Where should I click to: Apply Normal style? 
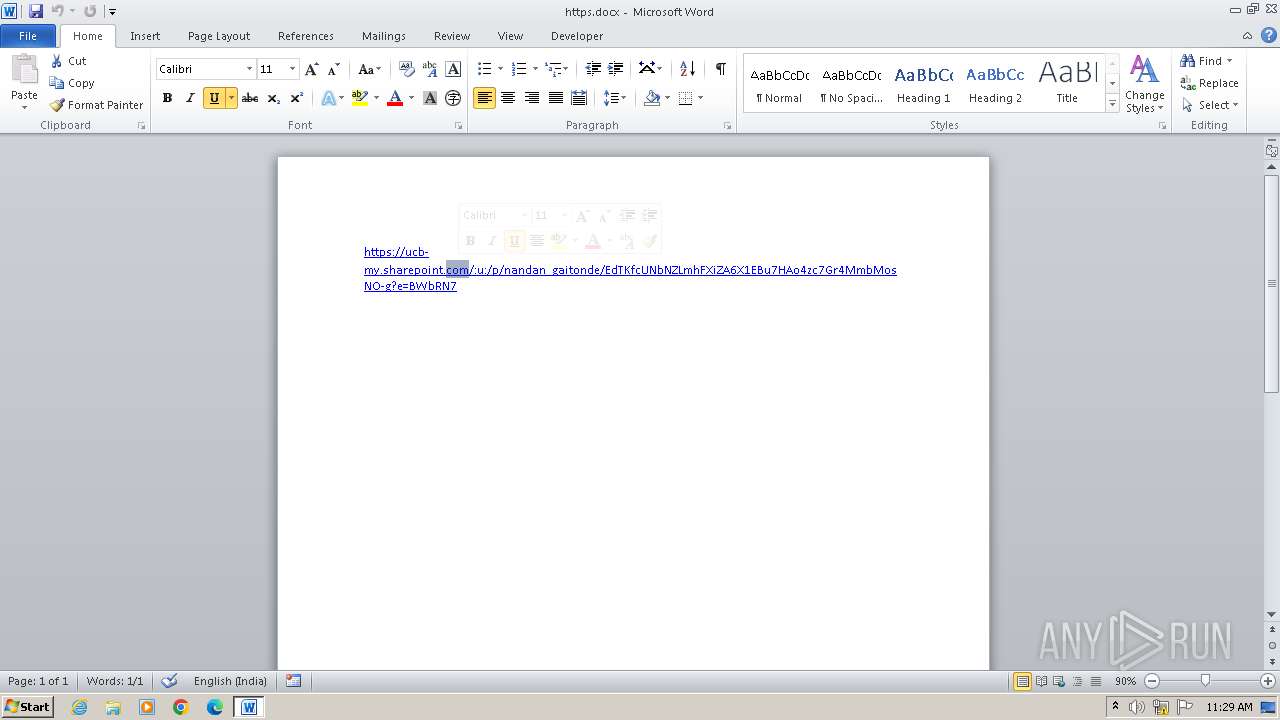click(x=779, y=84)
